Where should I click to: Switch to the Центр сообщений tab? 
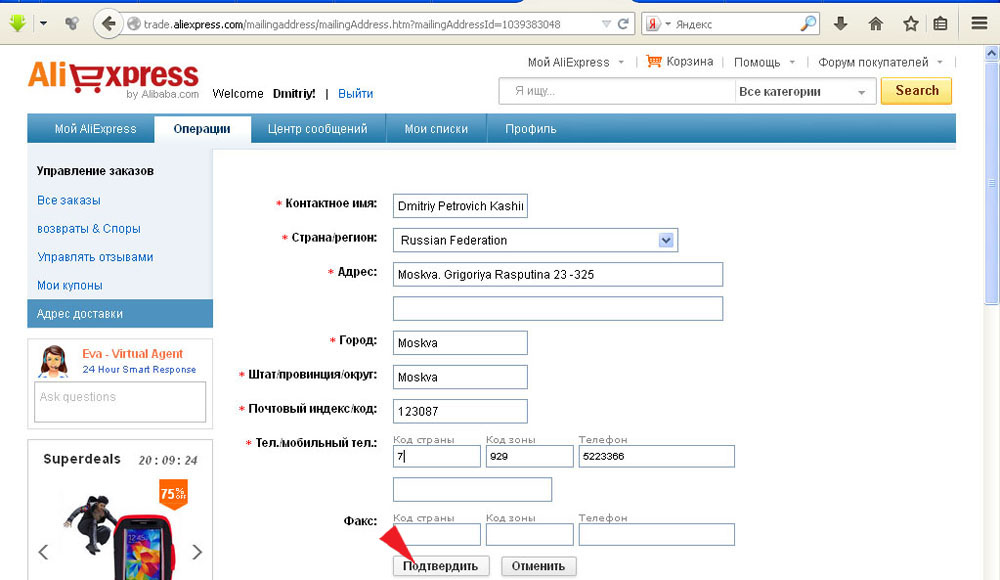click(x=318, y=128)
